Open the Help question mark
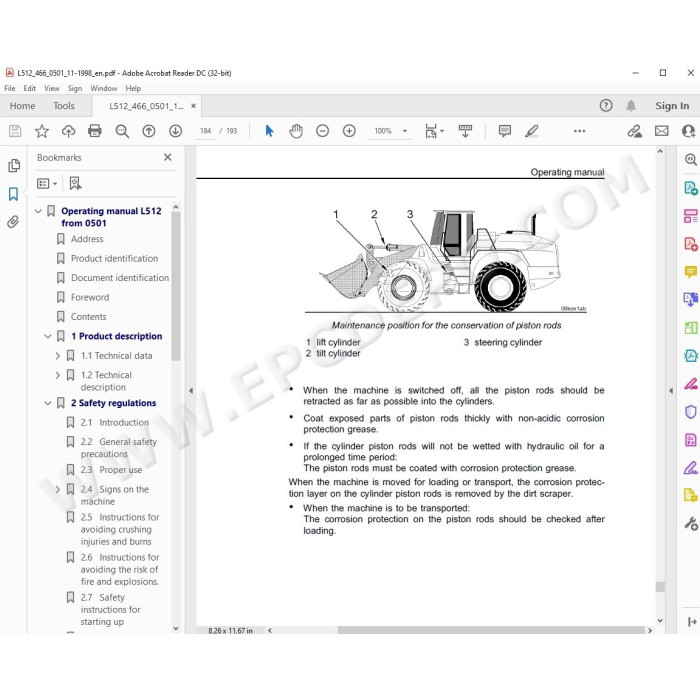Screen dimensions: 700x700 coord(606,106)
